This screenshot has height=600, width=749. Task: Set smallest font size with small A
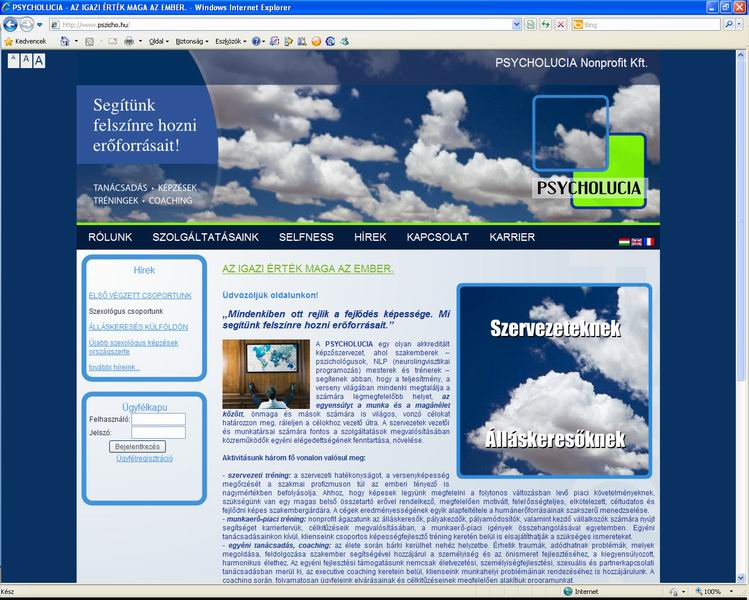(13, 61)
